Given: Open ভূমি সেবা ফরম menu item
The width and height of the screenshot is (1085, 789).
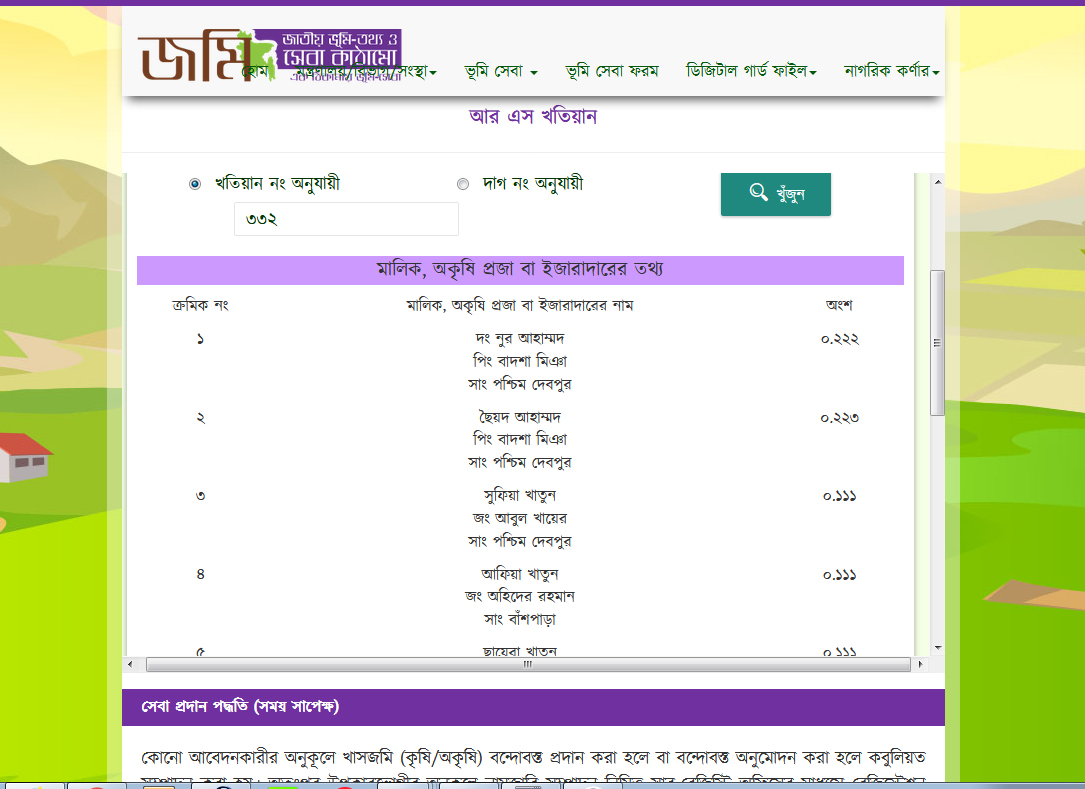Looking at the screenshot, I should pos(612,71).
